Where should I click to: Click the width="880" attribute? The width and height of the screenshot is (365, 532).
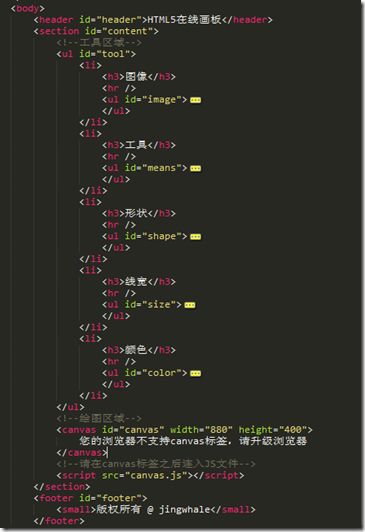coord(201,430)
